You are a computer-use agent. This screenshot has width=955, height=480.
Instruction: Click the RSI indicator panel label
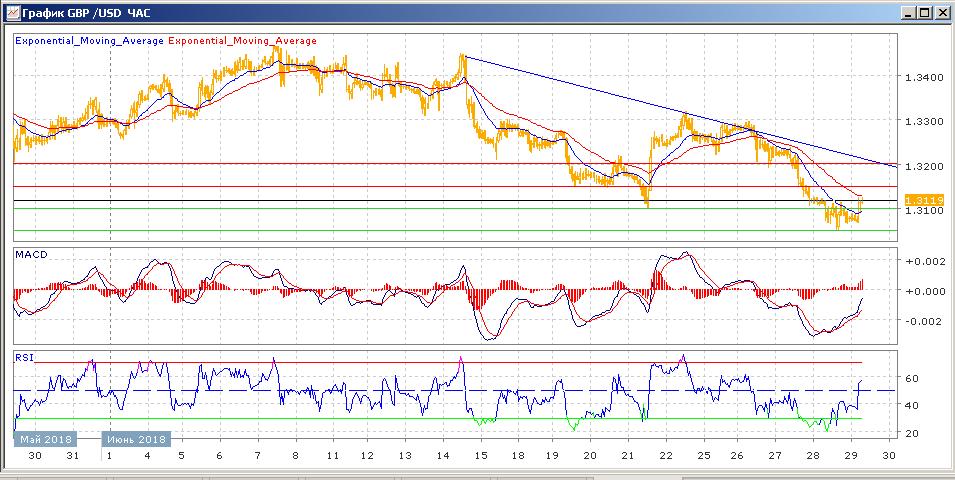23,358
